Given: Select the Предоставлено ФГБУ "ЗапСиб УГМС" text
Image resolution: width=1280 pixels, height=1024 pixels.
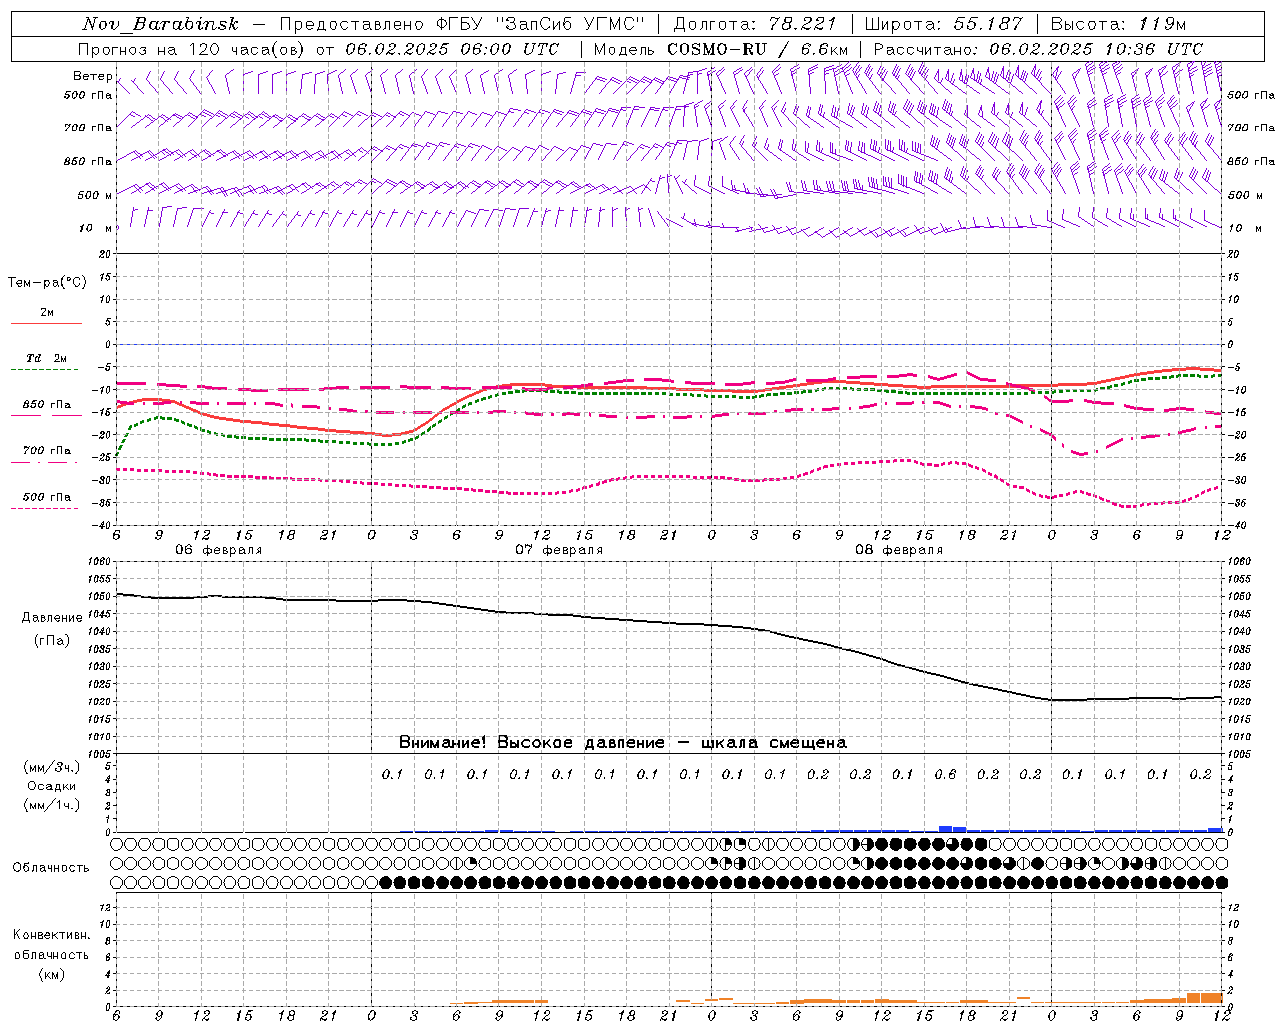Looking at the screenshot, I should (461, 24).
